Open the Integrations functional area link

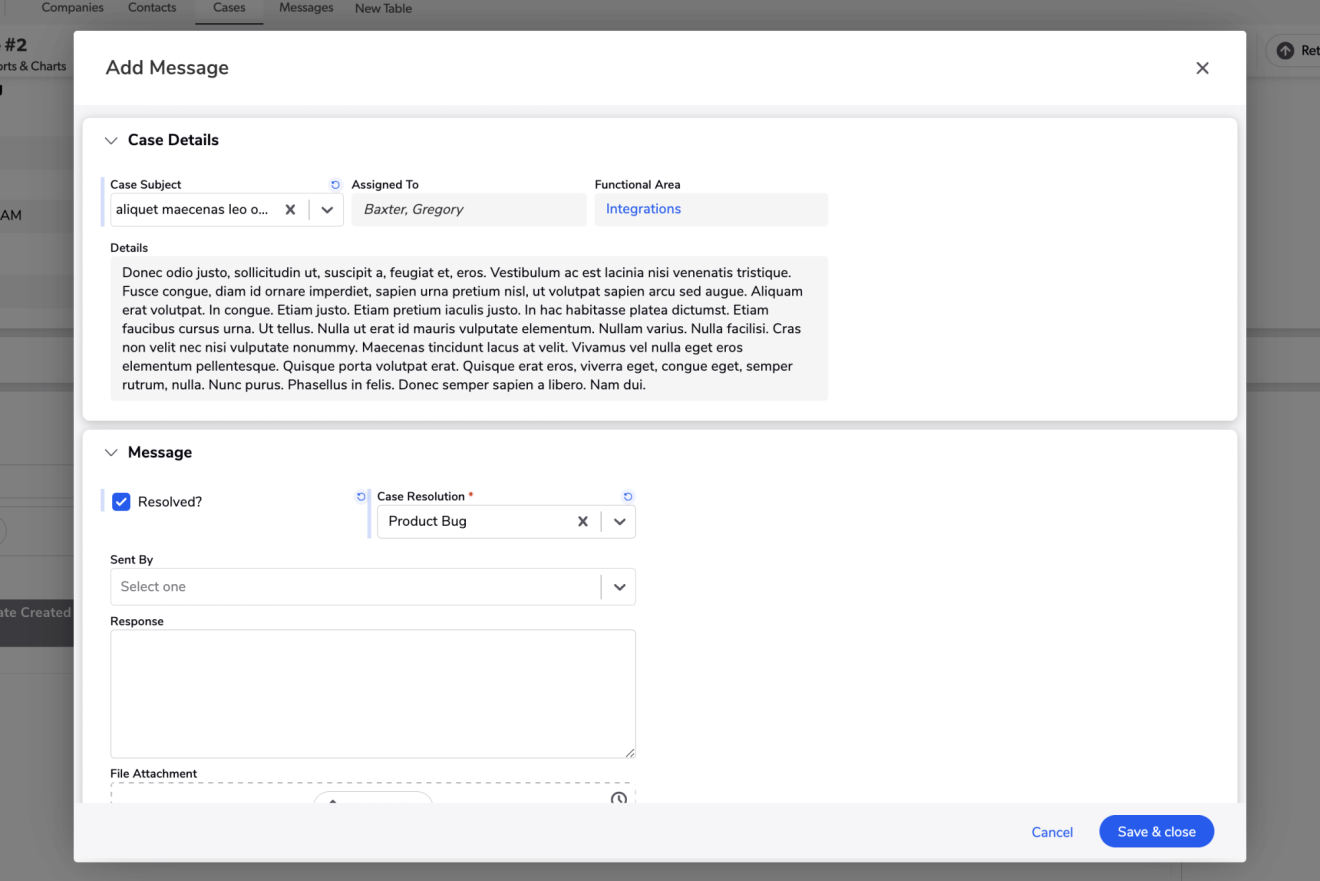[x=643, y=209]
